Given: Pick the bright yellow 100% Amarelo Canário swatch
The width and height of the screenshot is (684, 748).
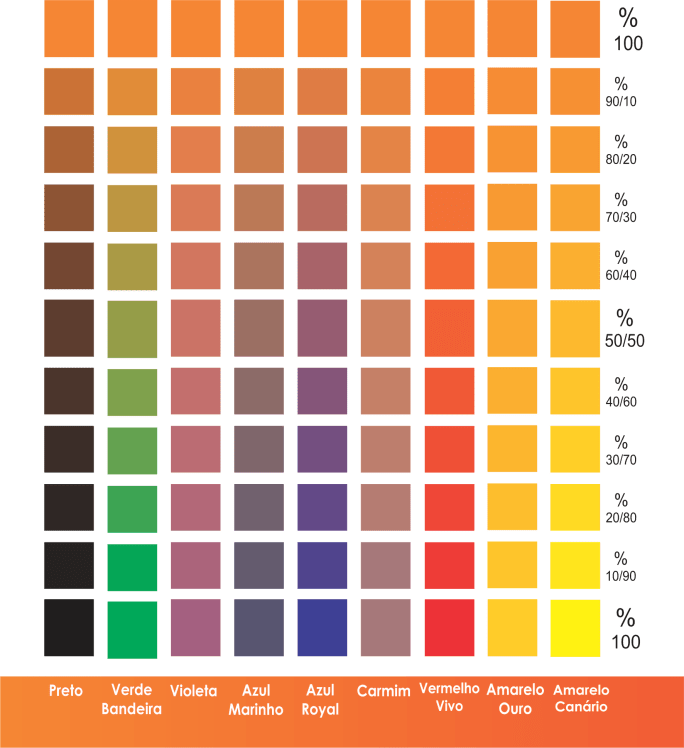Looking at the screenshot, I should [575, 628].
